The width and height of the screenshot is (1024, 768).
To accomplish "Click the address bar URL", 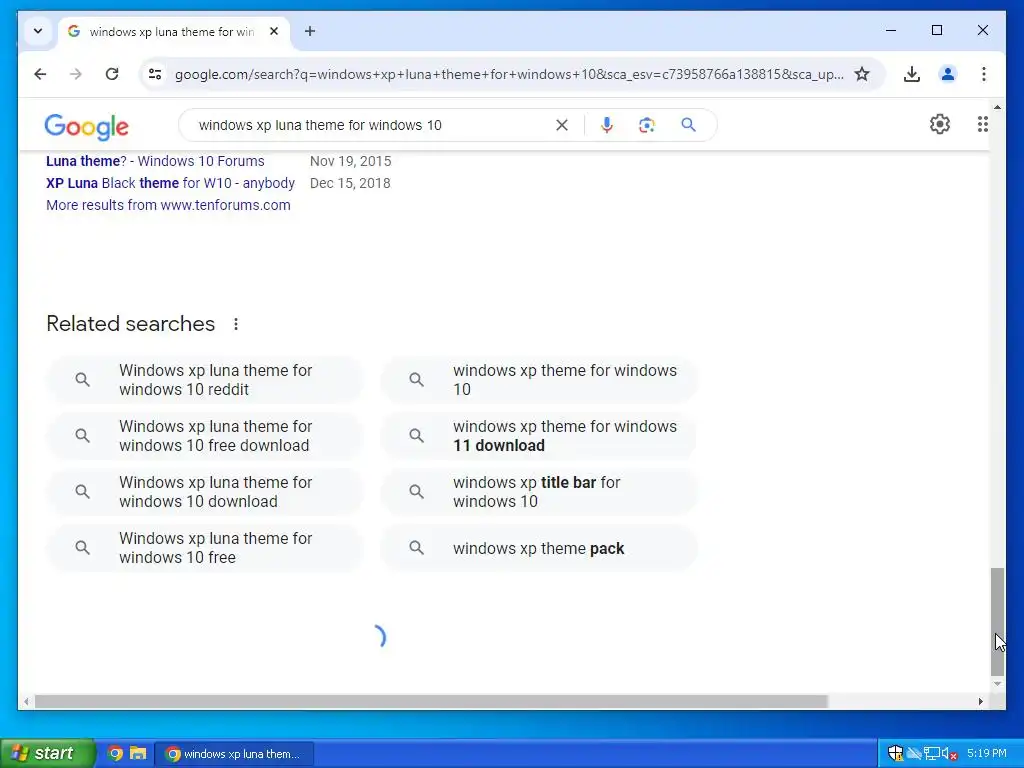I will click(509, 74).
